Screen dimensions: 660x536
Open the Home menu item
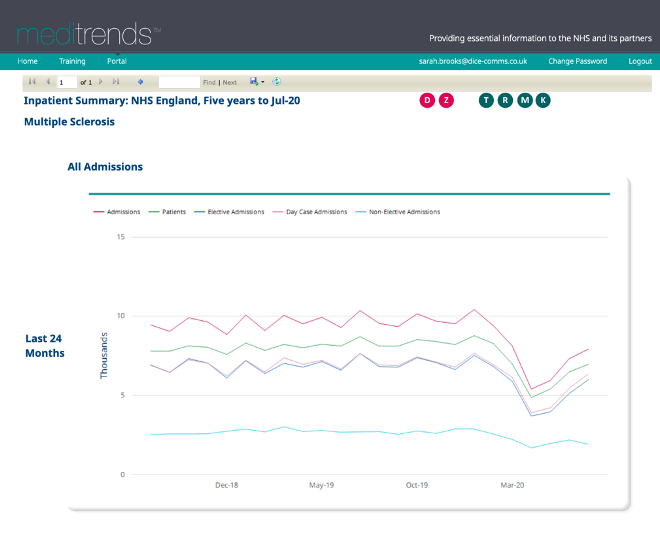(27, 61)
